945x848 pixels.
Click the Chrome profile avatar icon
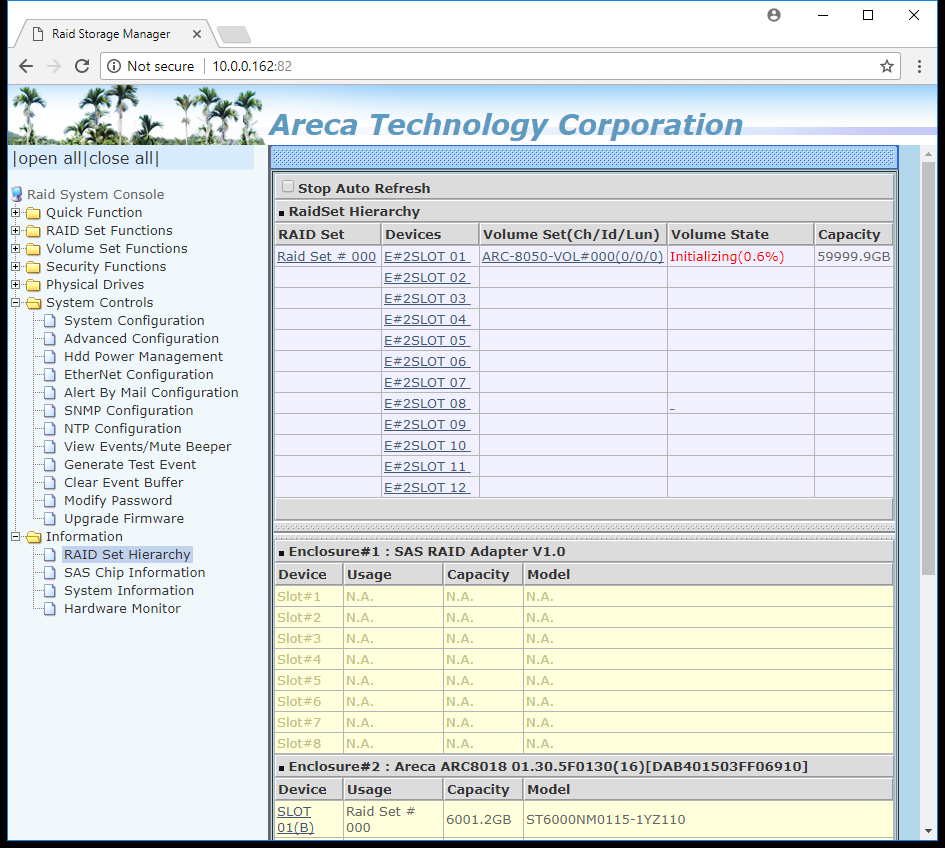(774, 15)
